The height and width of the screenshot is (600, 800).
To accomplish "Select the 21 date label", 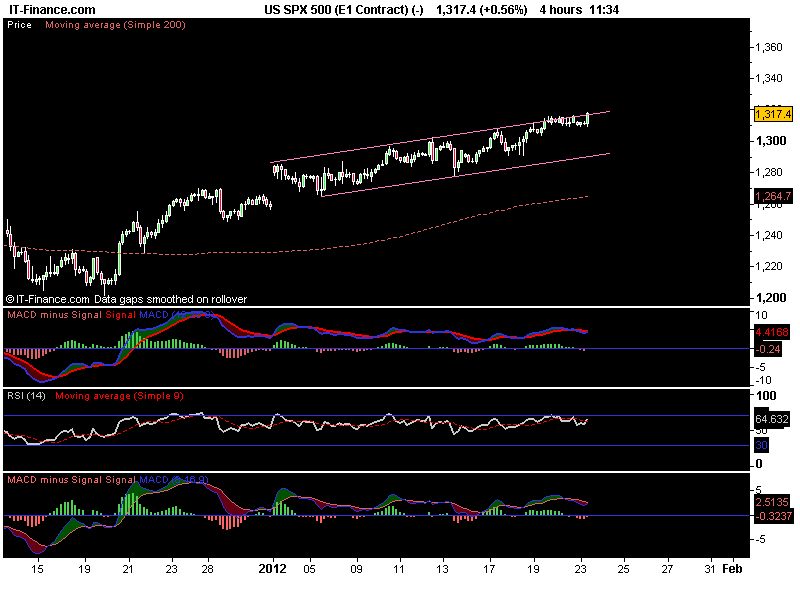I will (x=128, y=569).
